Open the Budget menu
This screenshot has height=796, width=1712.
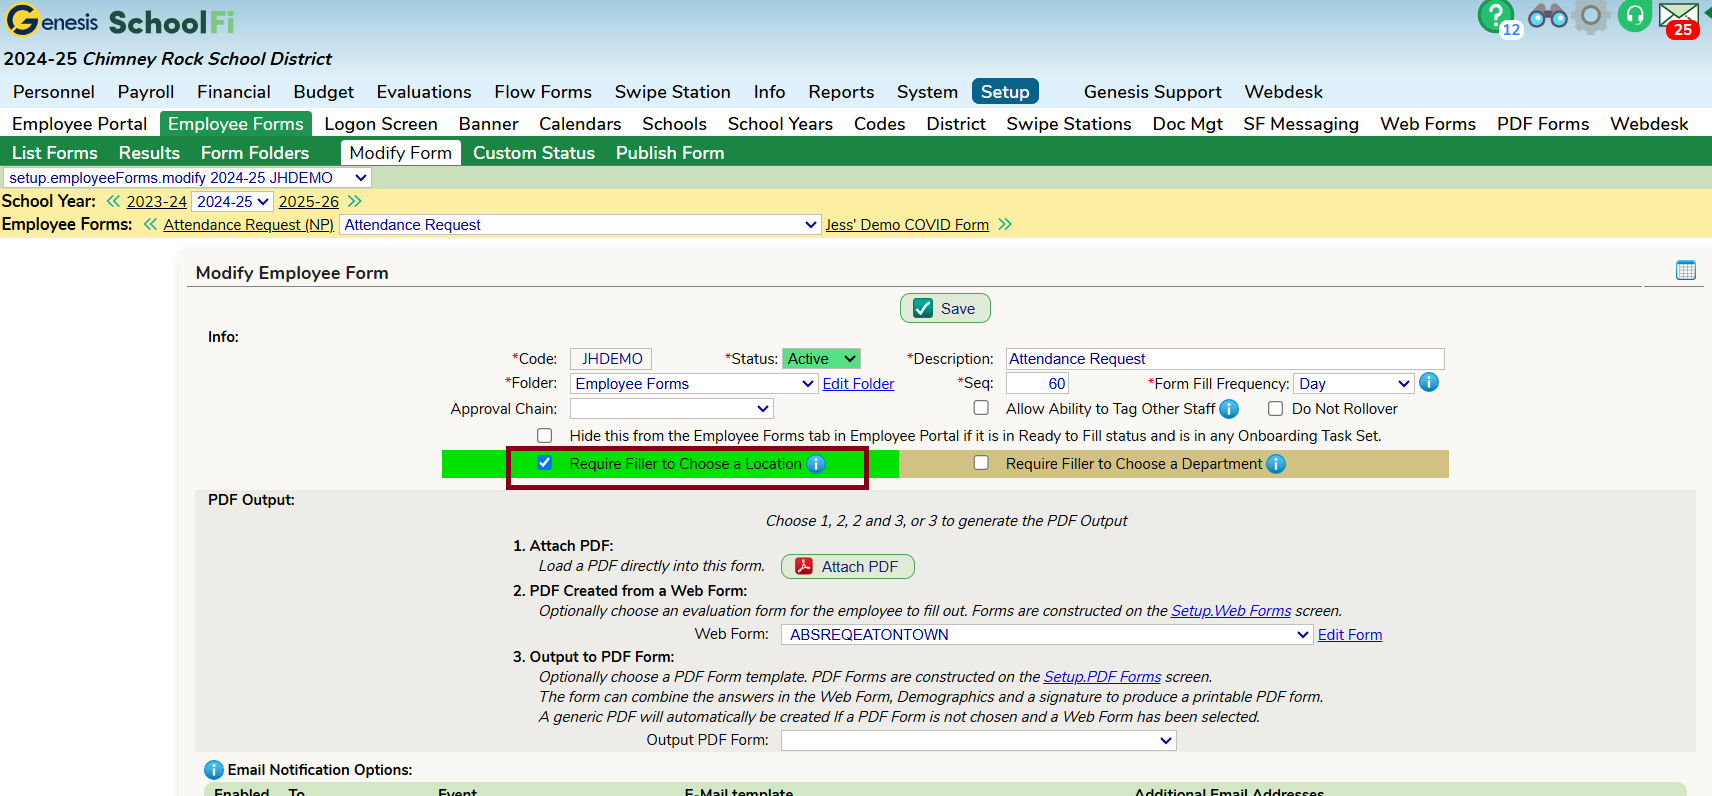click(x=323, y=92)
